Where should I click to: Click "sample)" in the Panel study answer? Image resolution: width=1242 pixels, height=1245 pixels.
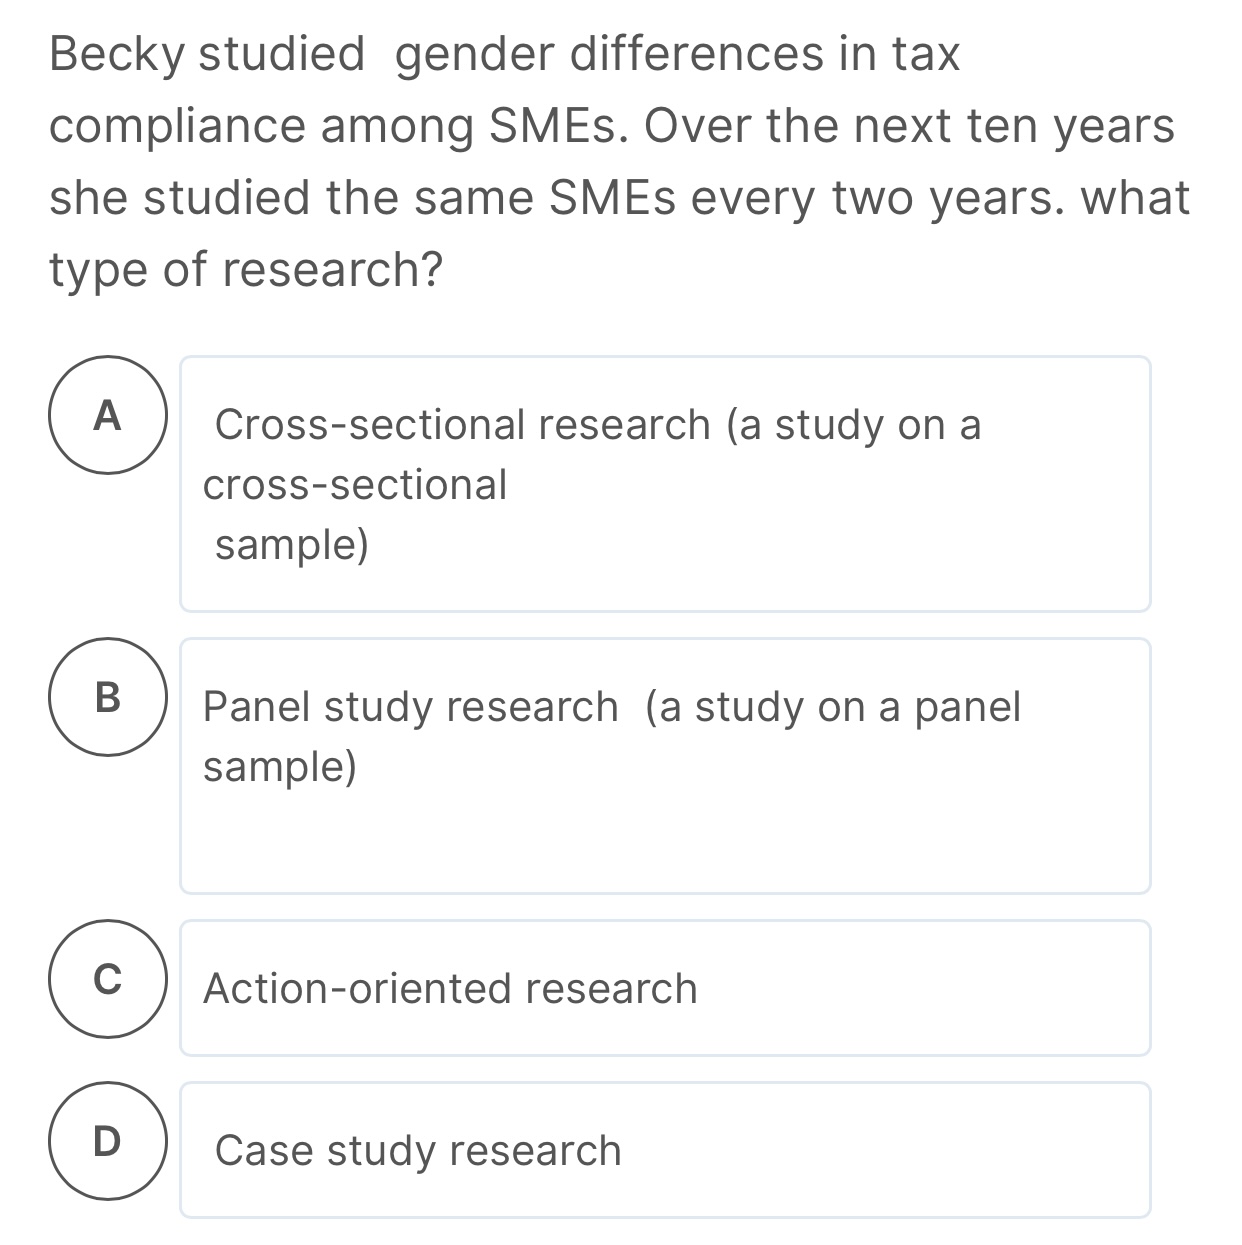280,767
